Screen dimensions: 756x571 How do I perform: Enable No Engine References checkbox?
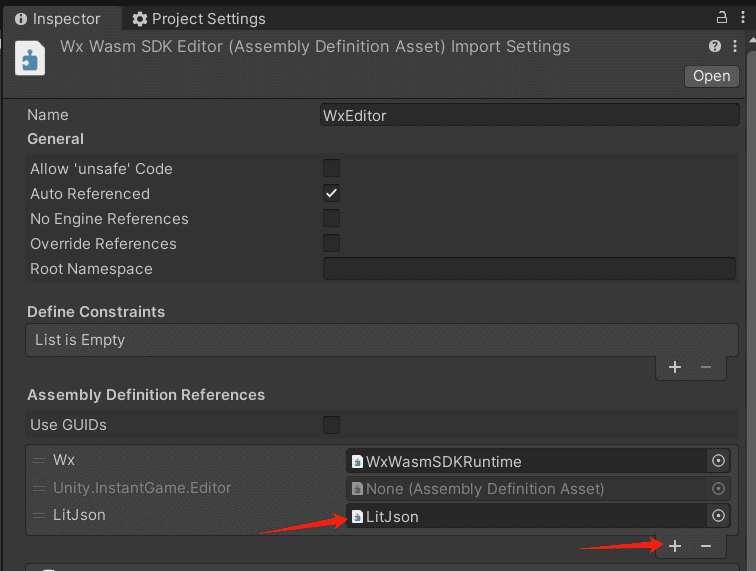point(331,218)
